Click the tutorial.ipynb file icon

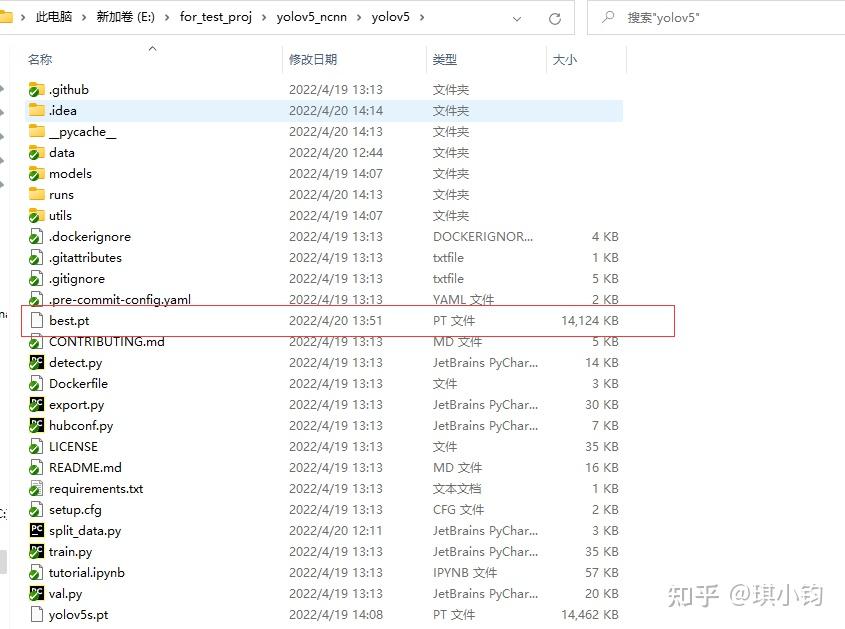(36, 573)
